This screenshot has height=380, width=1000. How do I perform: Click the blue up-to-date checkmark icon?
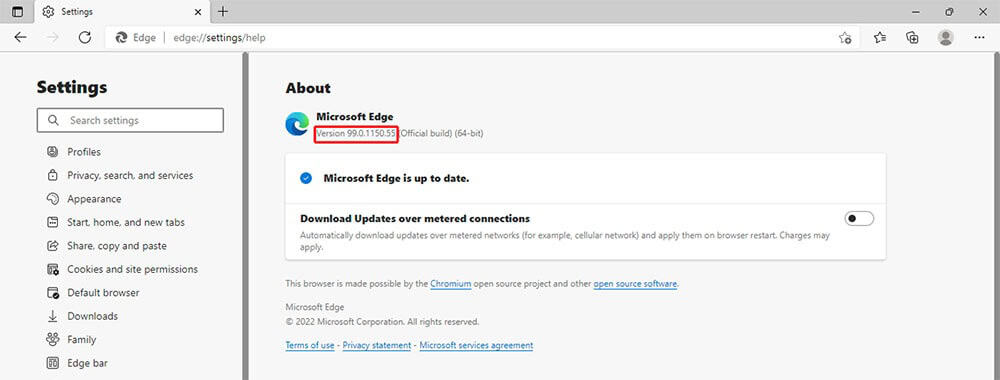coord(306,179)
